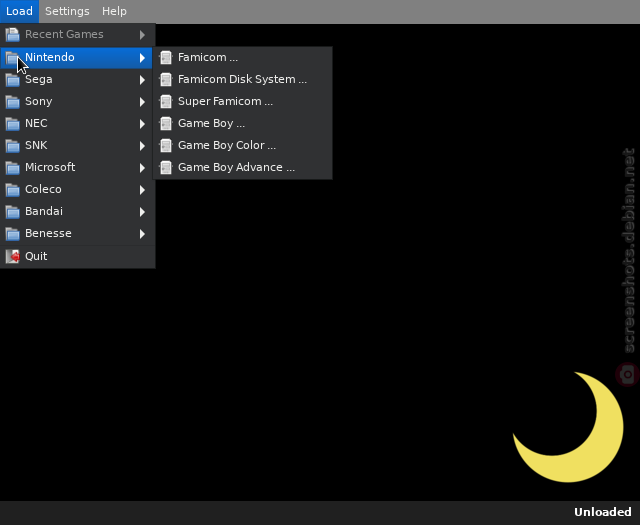Click the Microsoft folder icon
The width and height of the screenshot is (640, 525).
pyautogui.click(x=12, y=168)
